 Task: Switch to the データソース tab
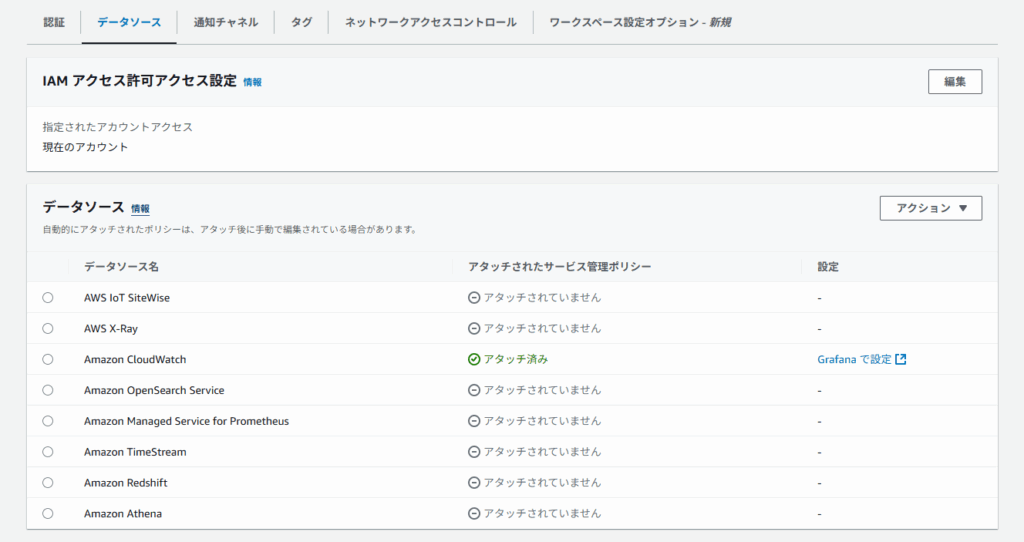pyautogui.click(x=129, y=22)
